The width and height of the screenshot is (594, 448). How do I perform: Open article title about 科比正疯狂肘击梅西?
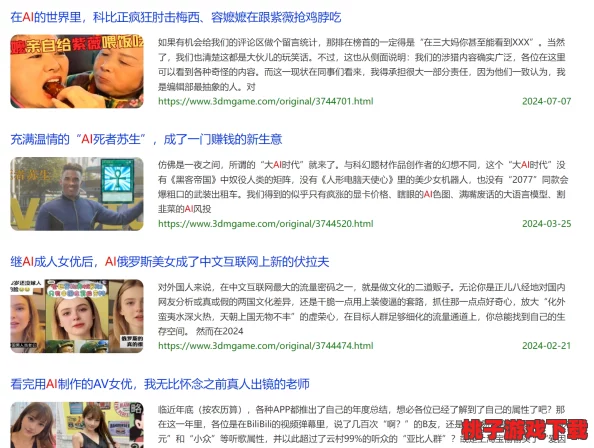pyautogui.click(x=176, y=17)
